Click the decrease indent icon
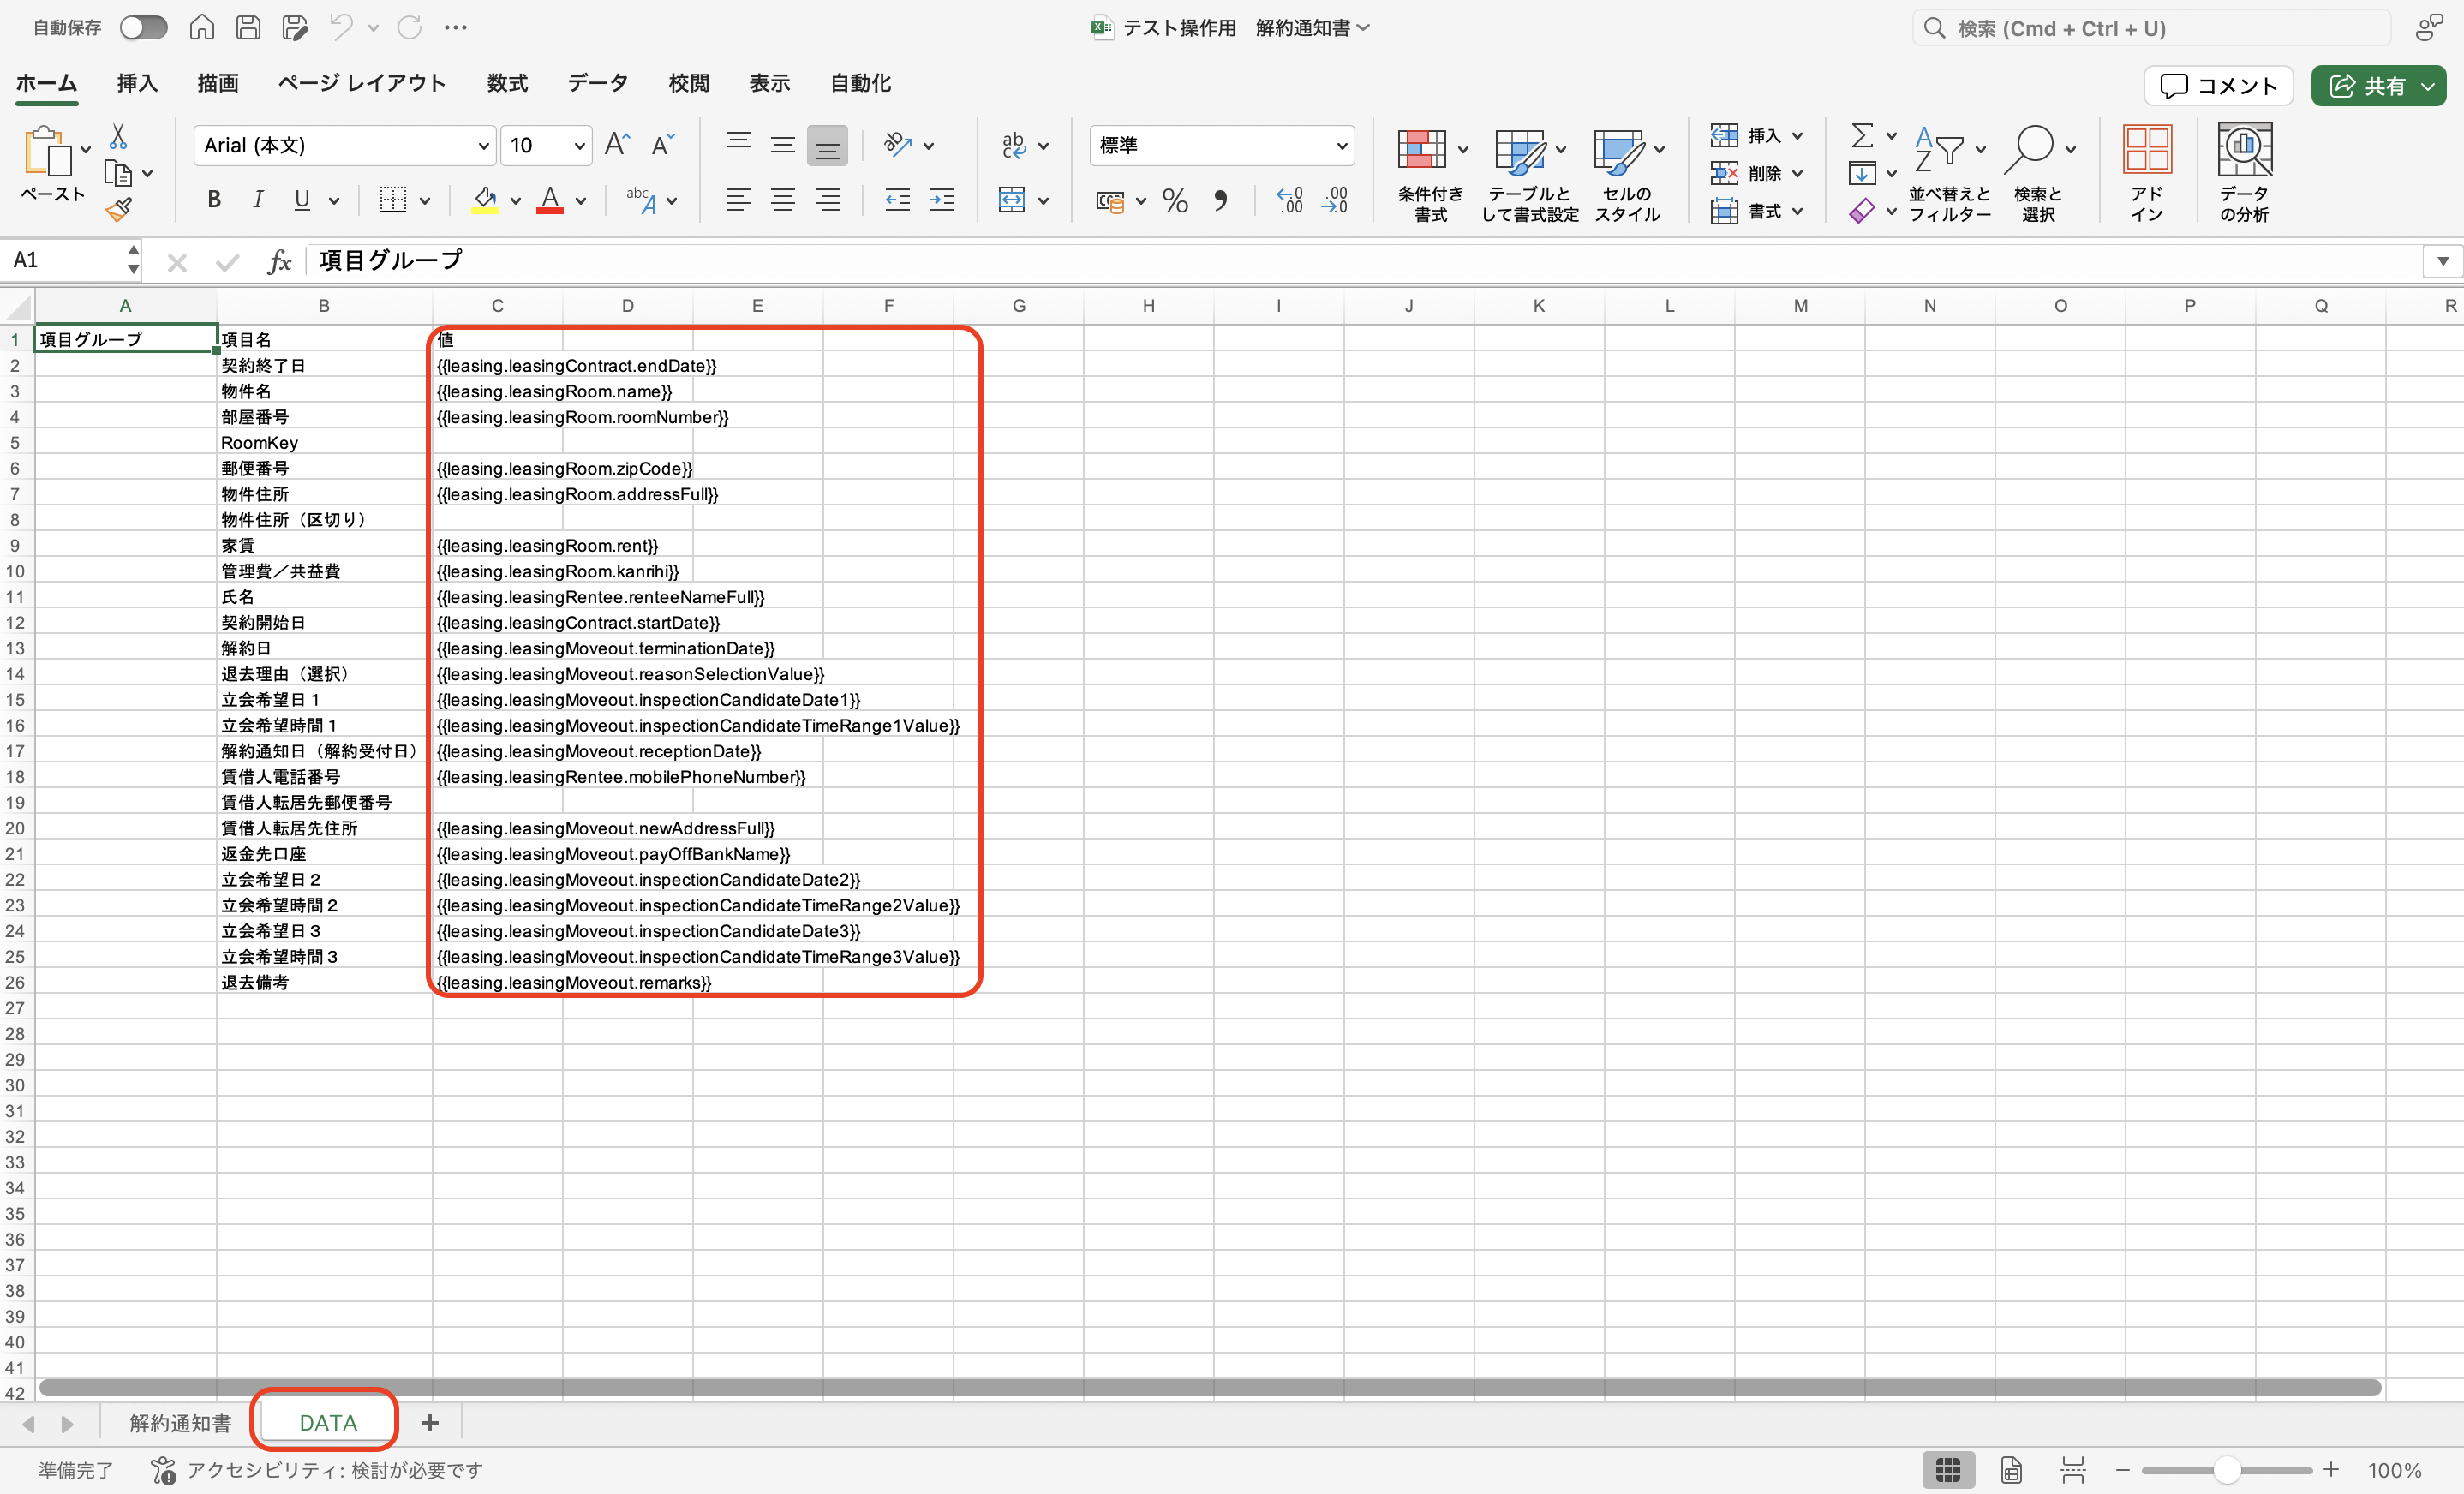This screenshot has height=1494, width=2464. 897,200
